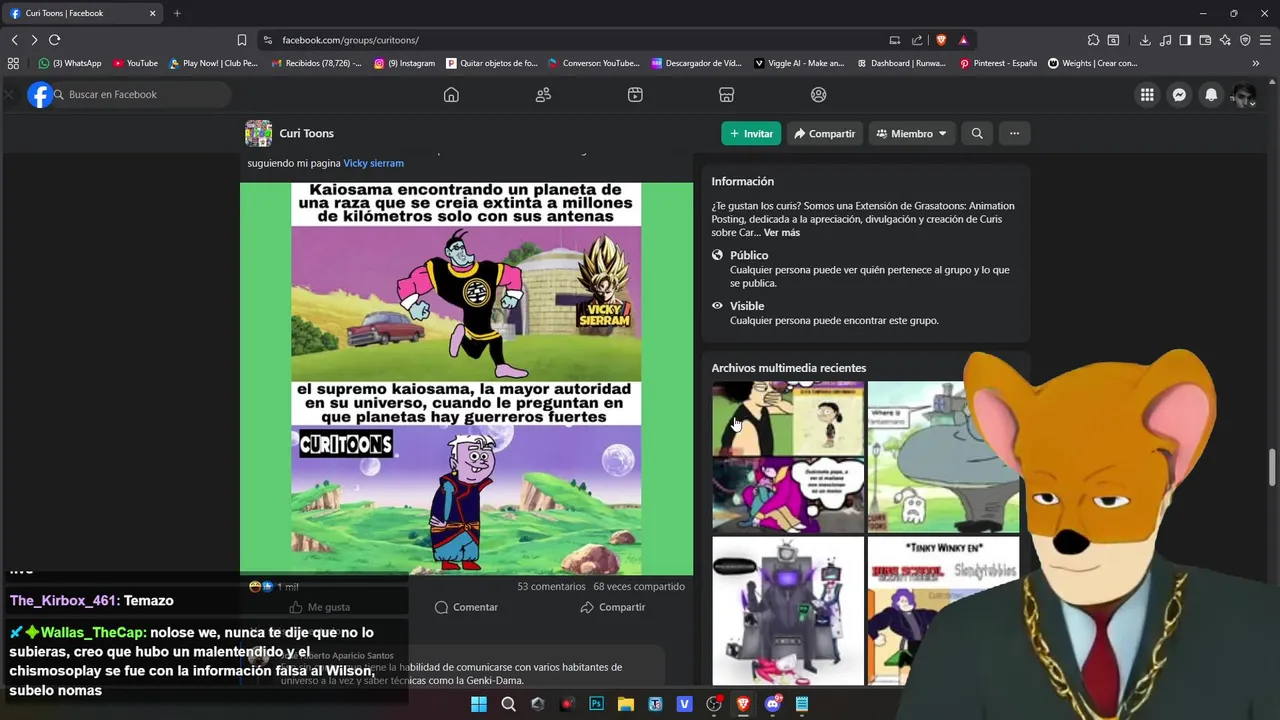Open Discord from the taskbar
1280x720 pixels.
tap(772, 704)
